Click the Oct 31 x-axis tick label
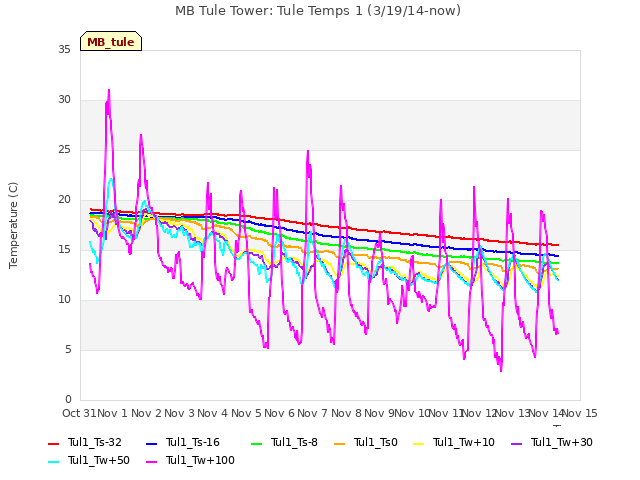640x480 pixels. coord(79,413)
